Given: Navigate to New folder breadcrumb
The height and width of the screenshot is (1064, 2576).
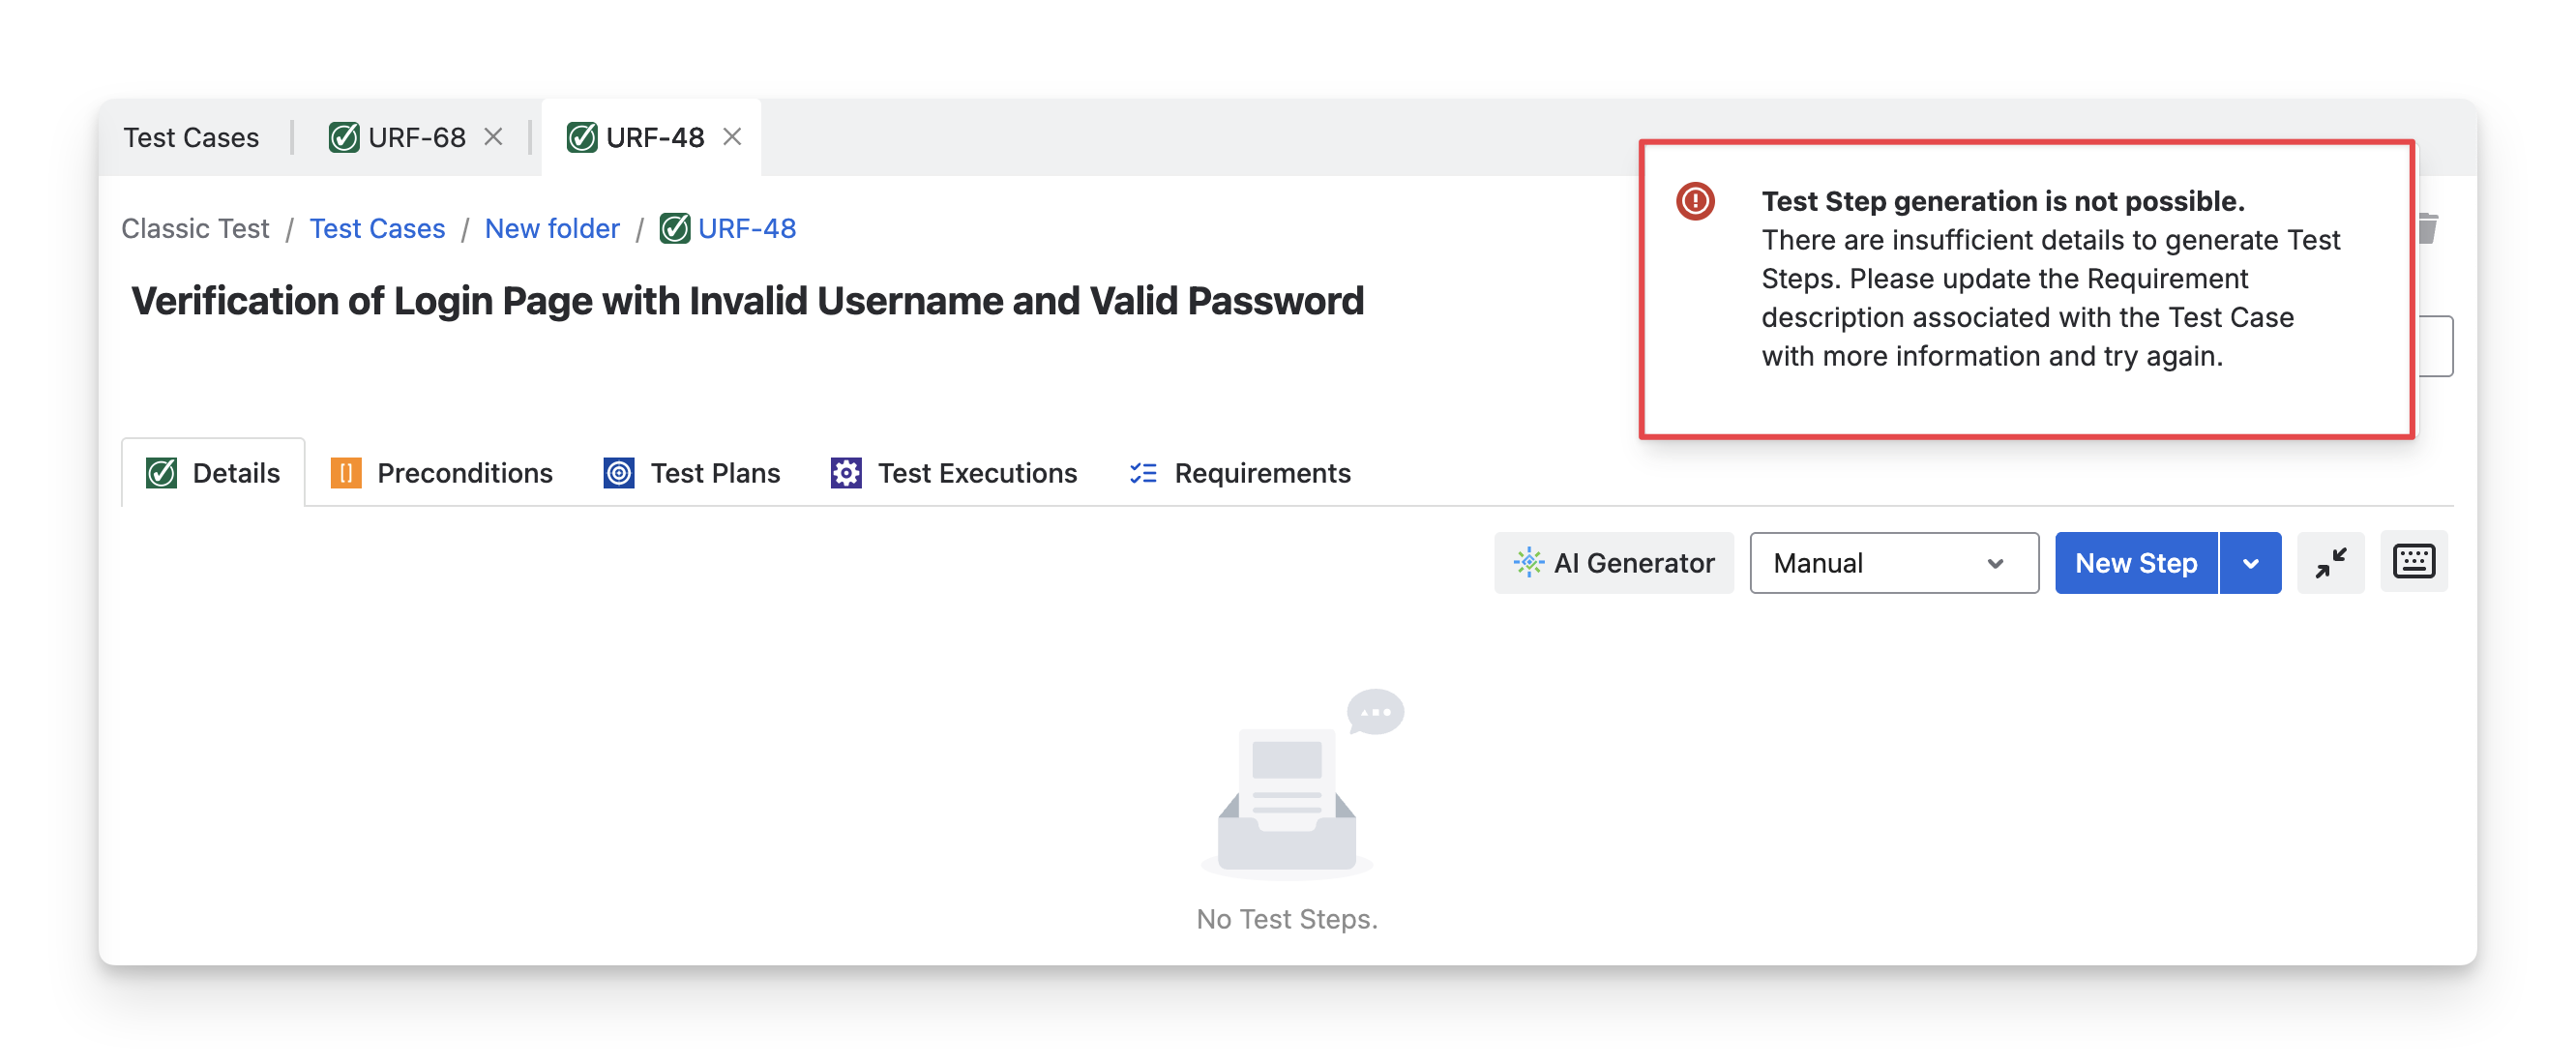Looking at the screenshot, I should (552, 229).
